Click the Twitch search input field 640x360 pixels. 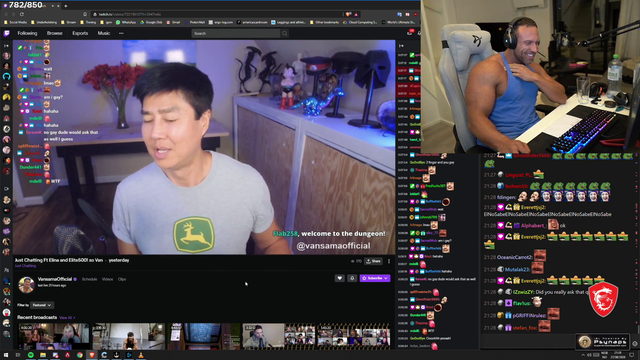point(236,33)
